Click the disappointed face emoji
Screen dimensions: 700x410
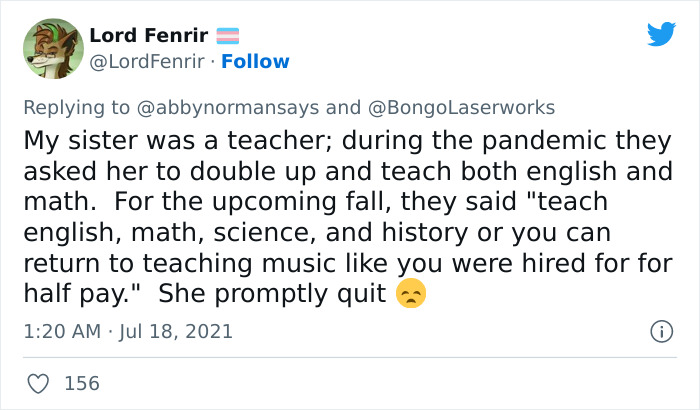(x=410, y=294)
